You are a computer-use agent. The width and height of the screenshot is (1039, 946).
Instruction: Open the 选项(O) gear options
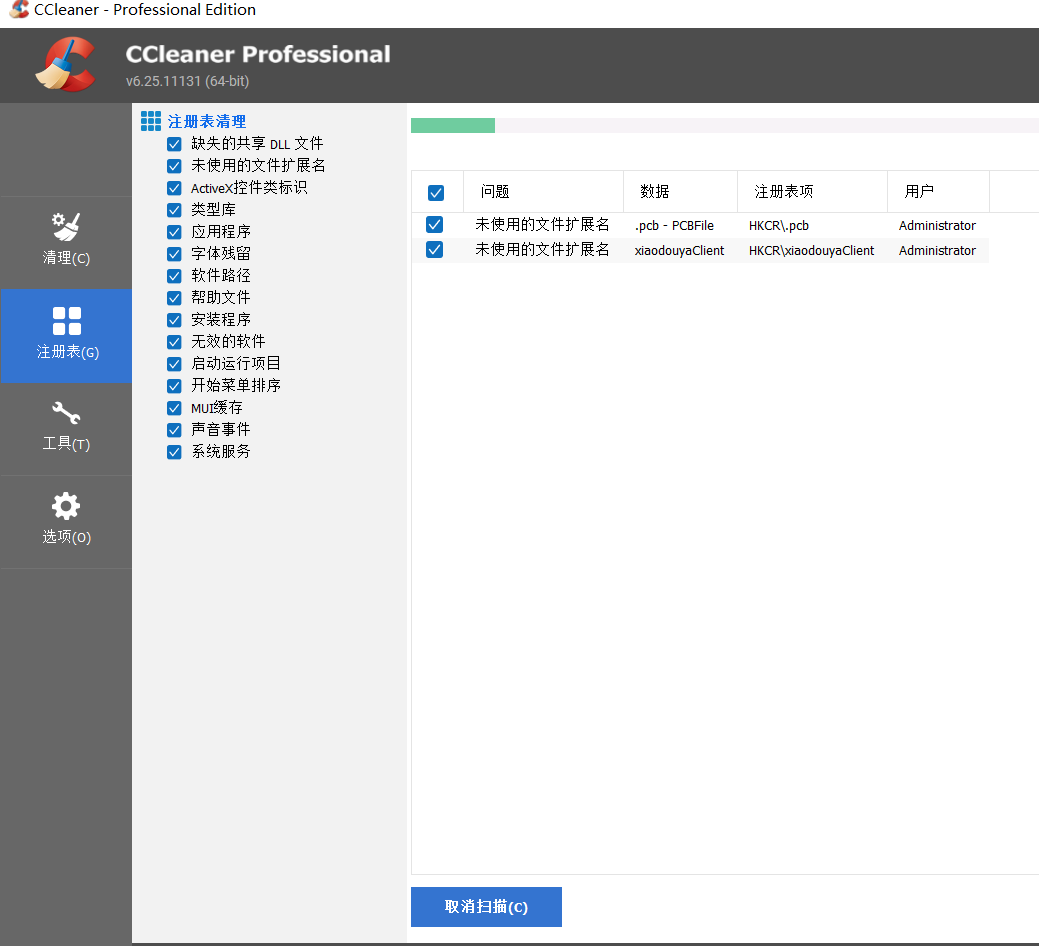tap(66, 521)
